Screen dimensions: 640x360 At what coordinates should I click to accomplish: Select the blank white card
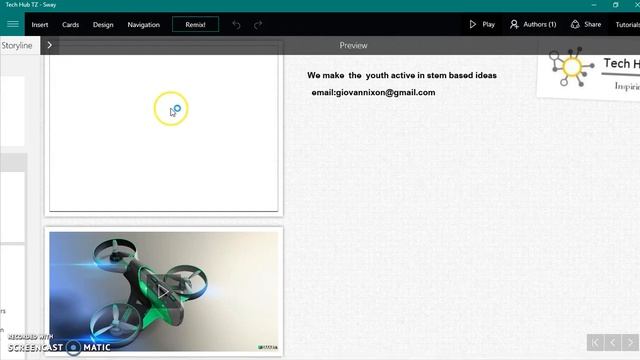tap(164, 133)
